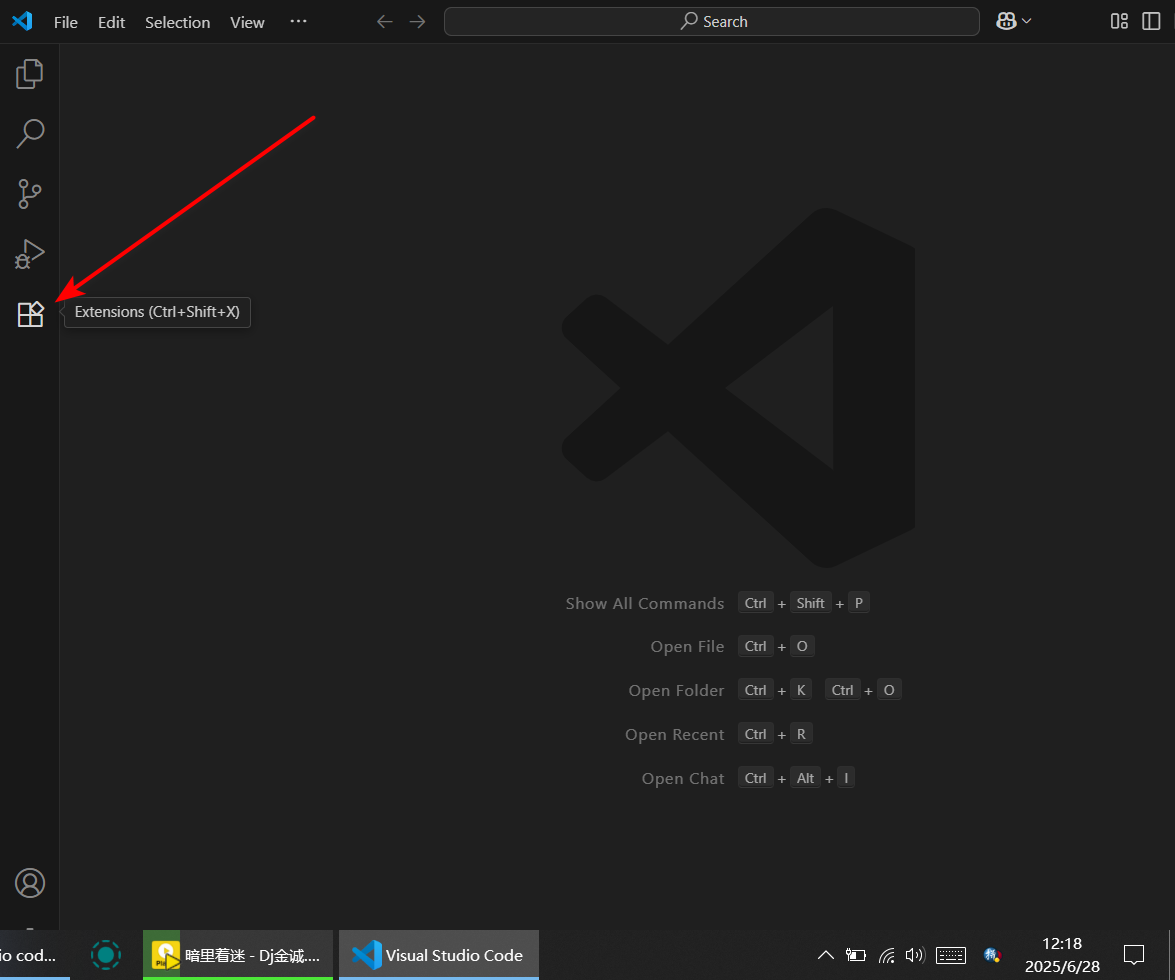Open the Customize Layout control
Viewport: 1175px width, 980px height.
(x=1118, y=20)
